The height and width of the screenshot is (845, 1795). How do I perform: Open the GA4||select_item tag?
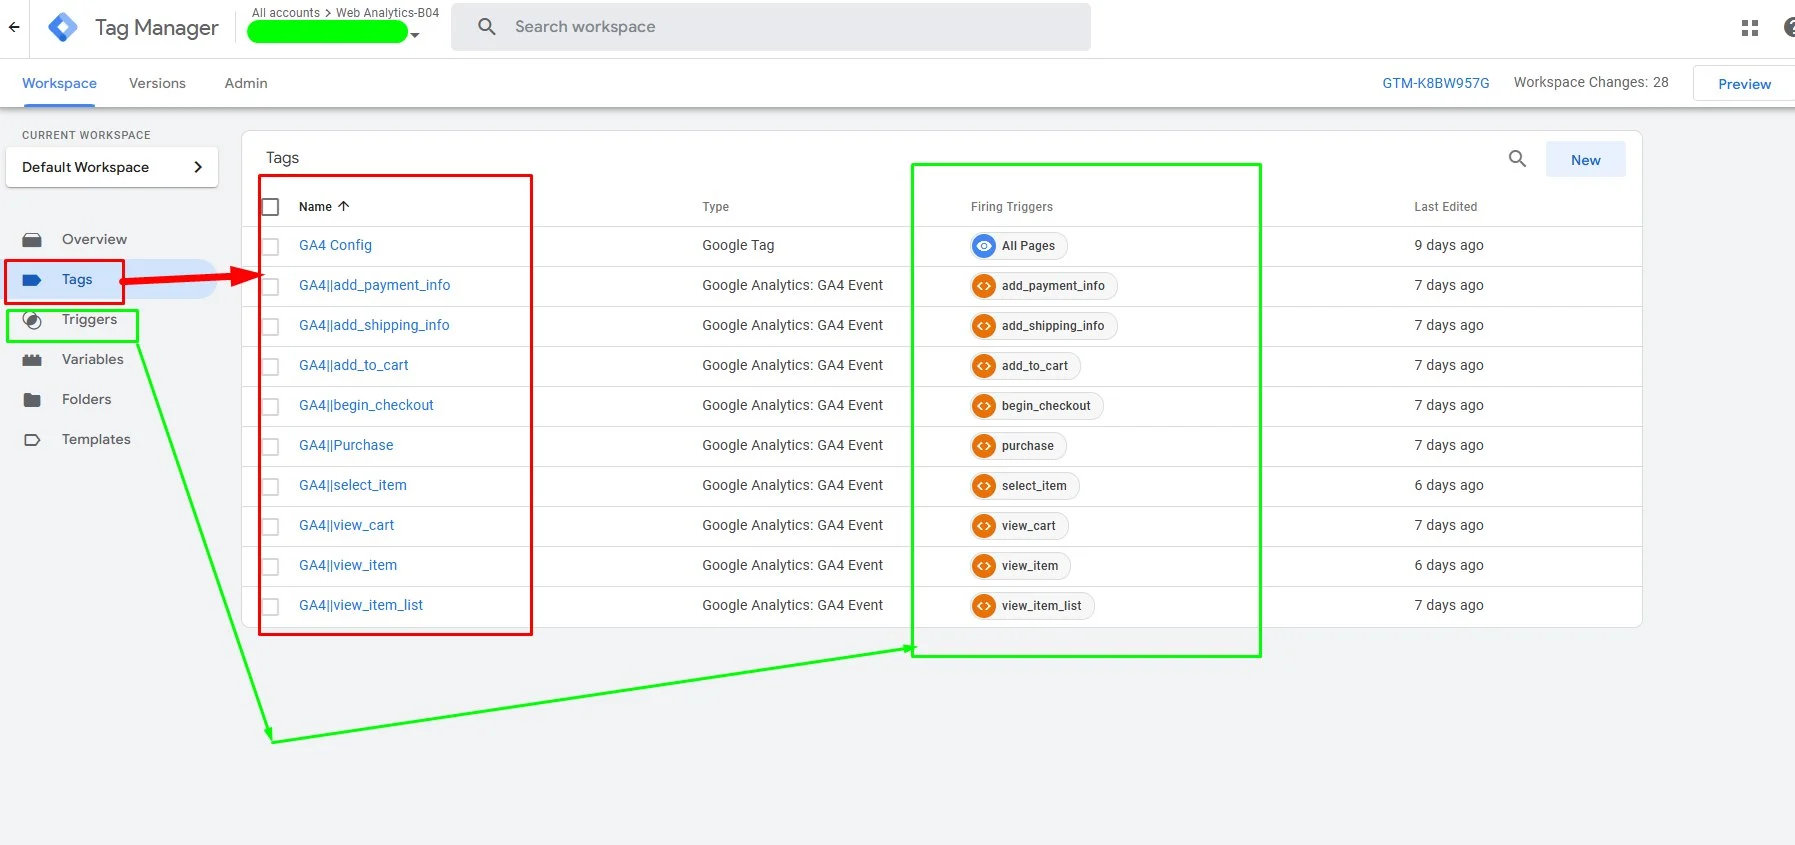click(353, 485)
